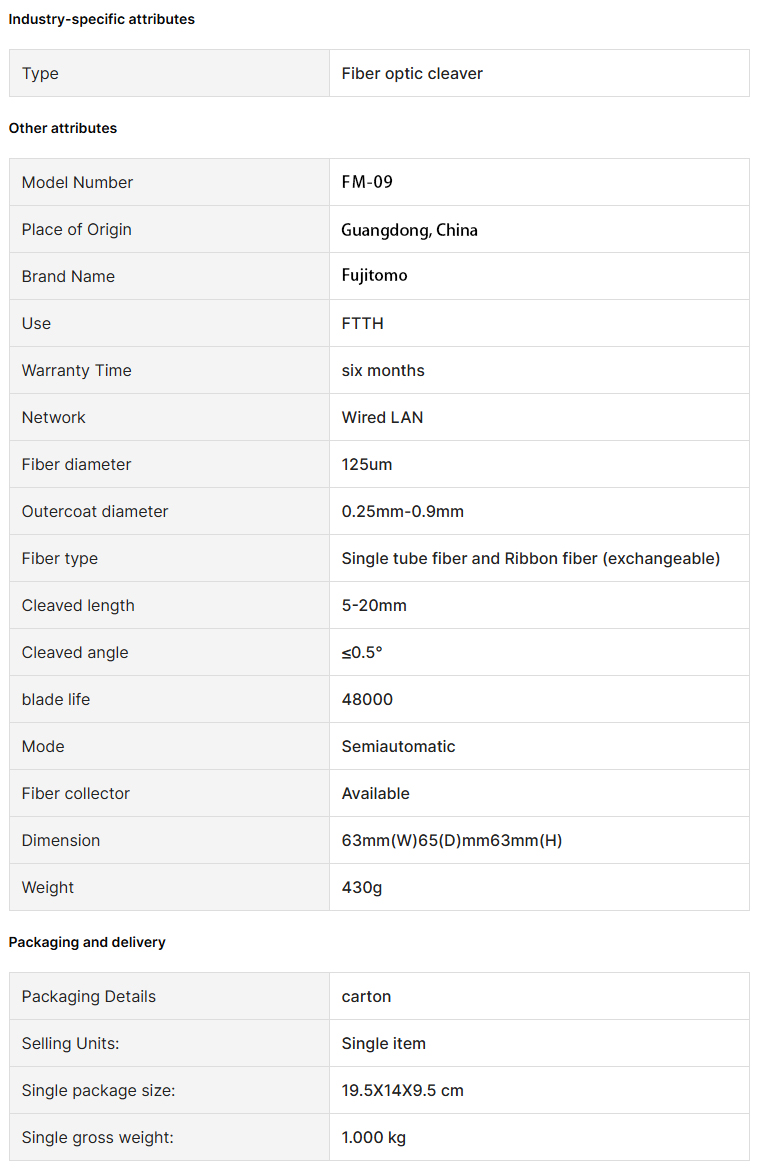Click the 'Packaging and delivery' heading
The image size is (757, 1169).
coord(87,942)
